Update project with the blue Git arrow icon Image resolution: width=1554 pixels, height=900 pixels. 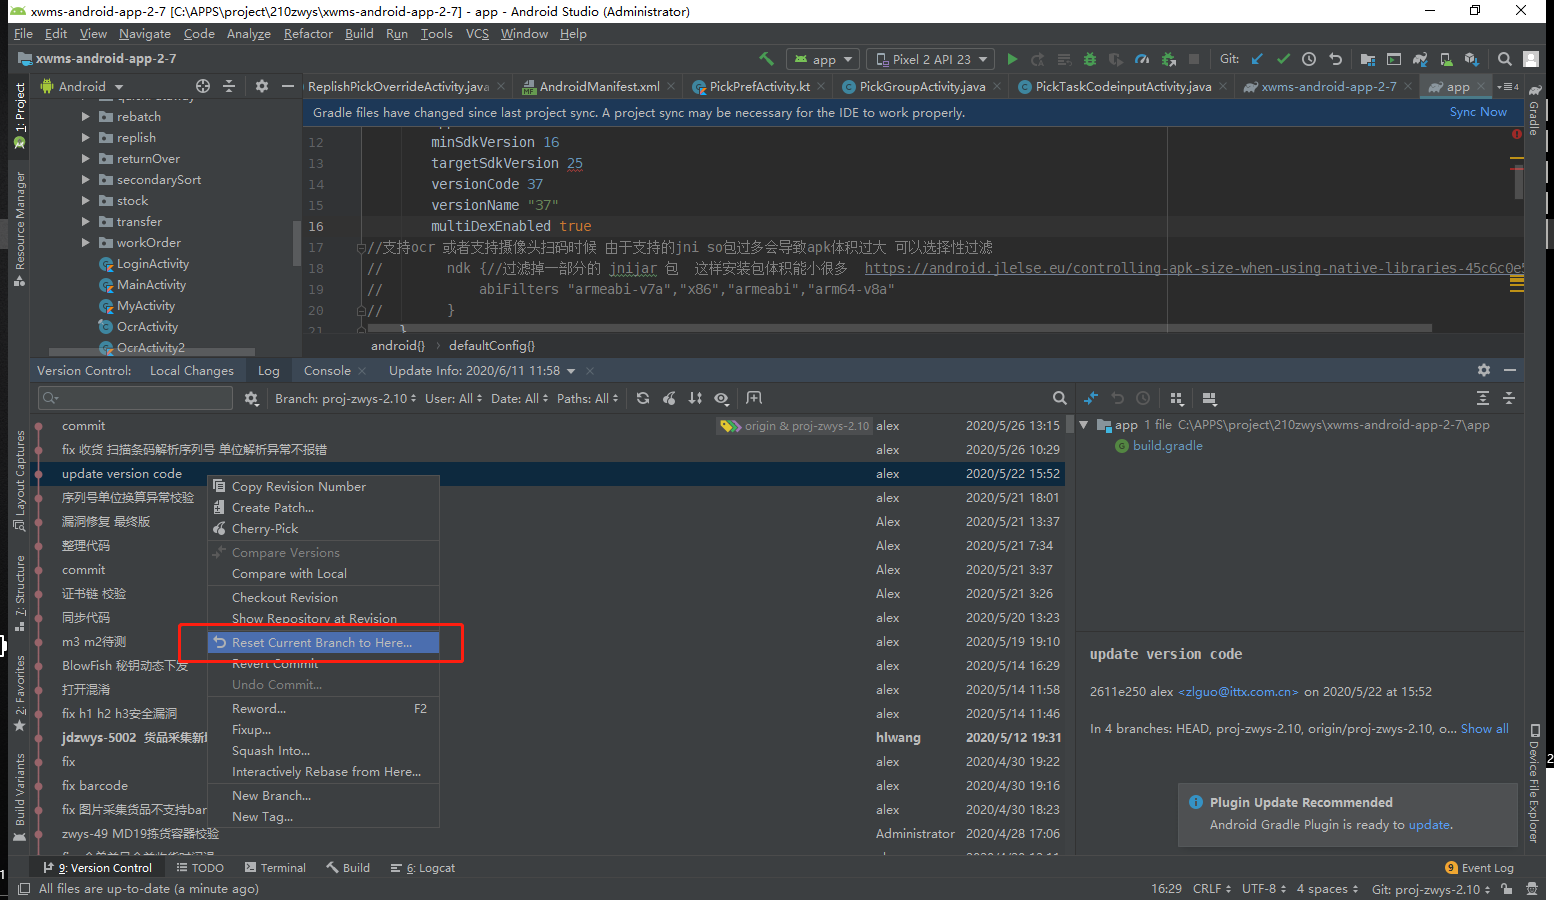[1256, 59]
